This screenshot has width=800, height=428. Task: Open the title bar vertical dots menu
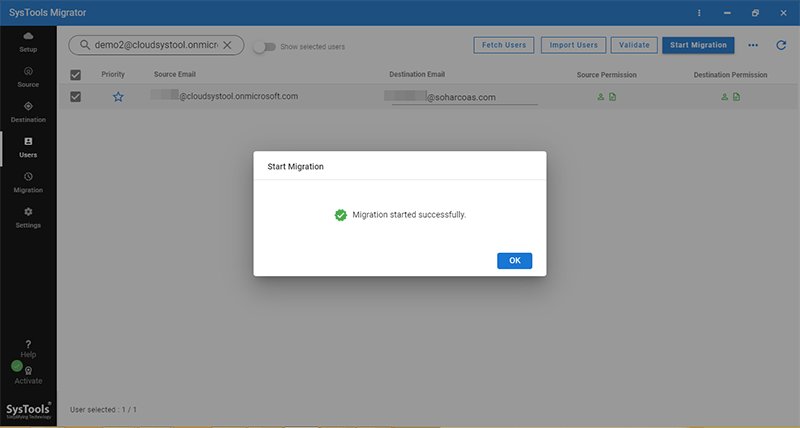pyautogui.click(x=699, y=13)
